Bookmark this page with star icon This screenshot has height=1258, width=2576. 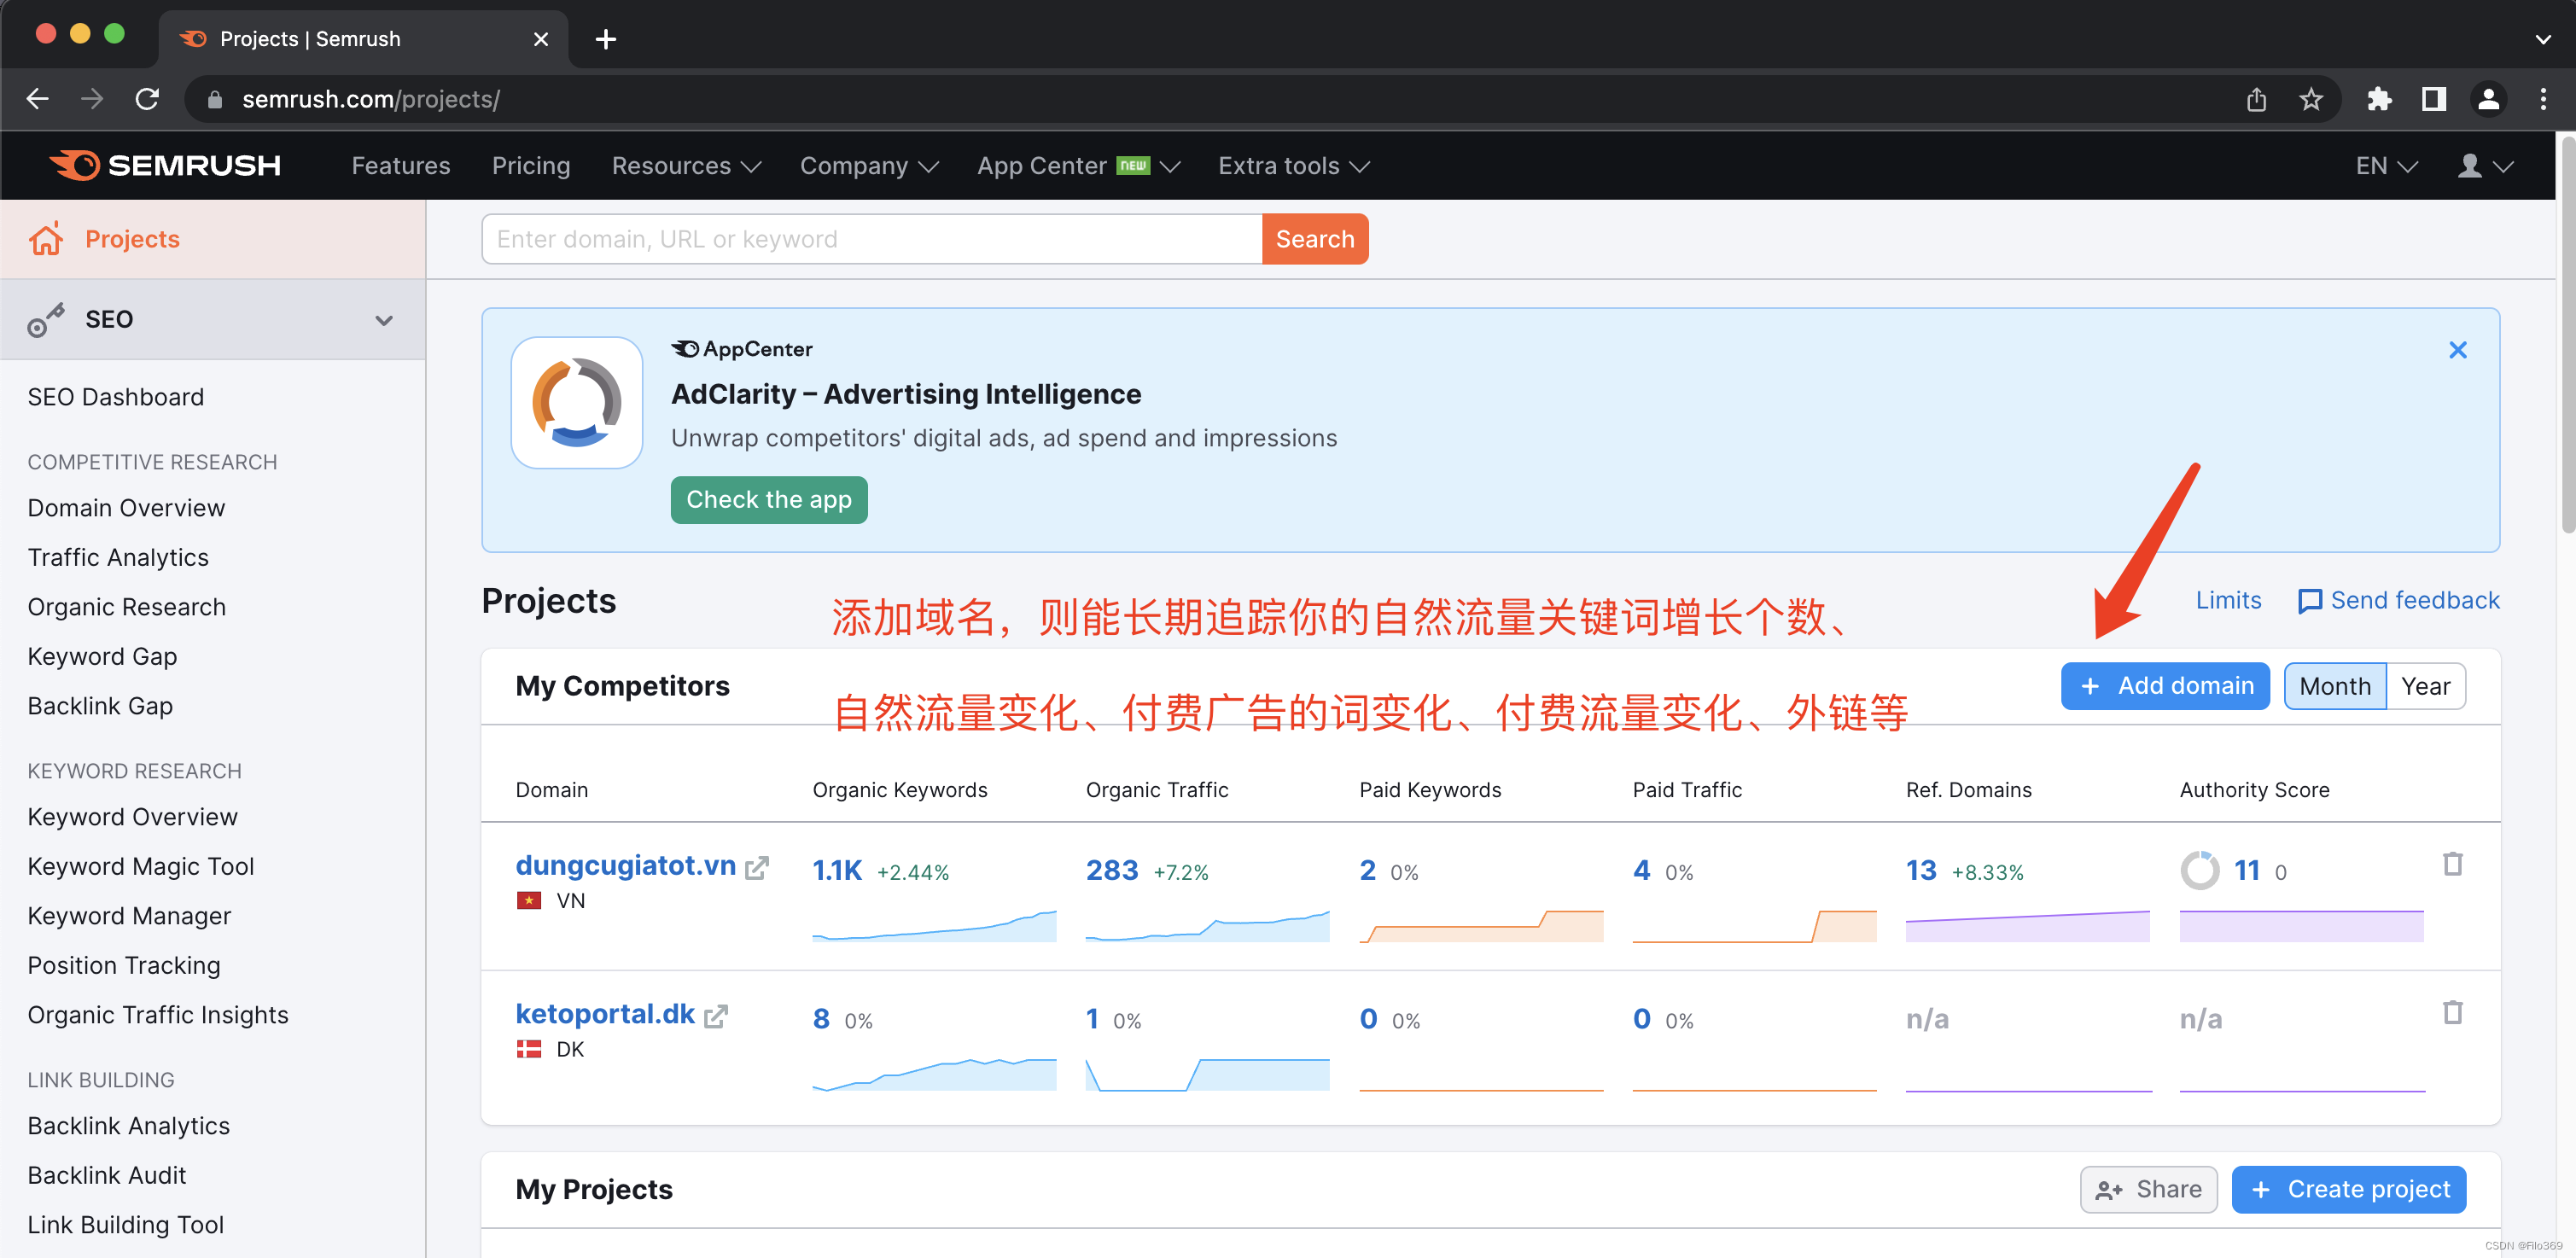coord(2310,99)
